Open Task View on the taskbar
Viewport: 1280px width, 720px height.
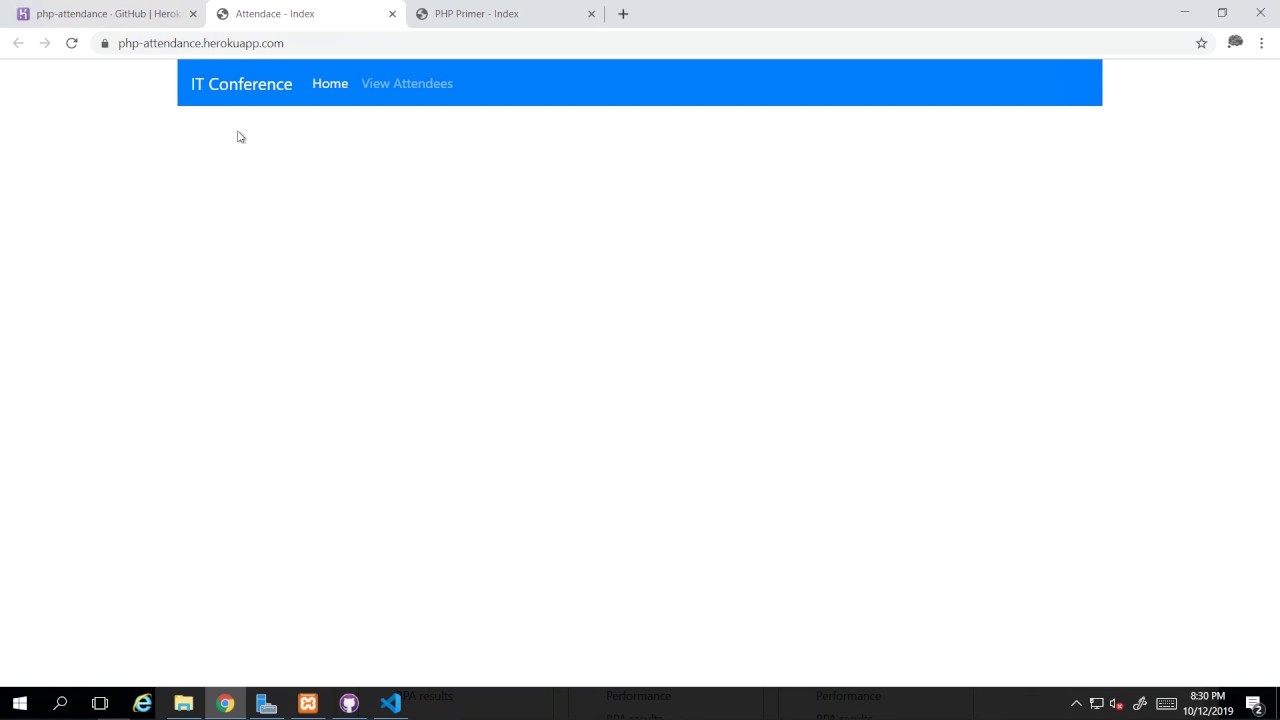coord(100,704)
